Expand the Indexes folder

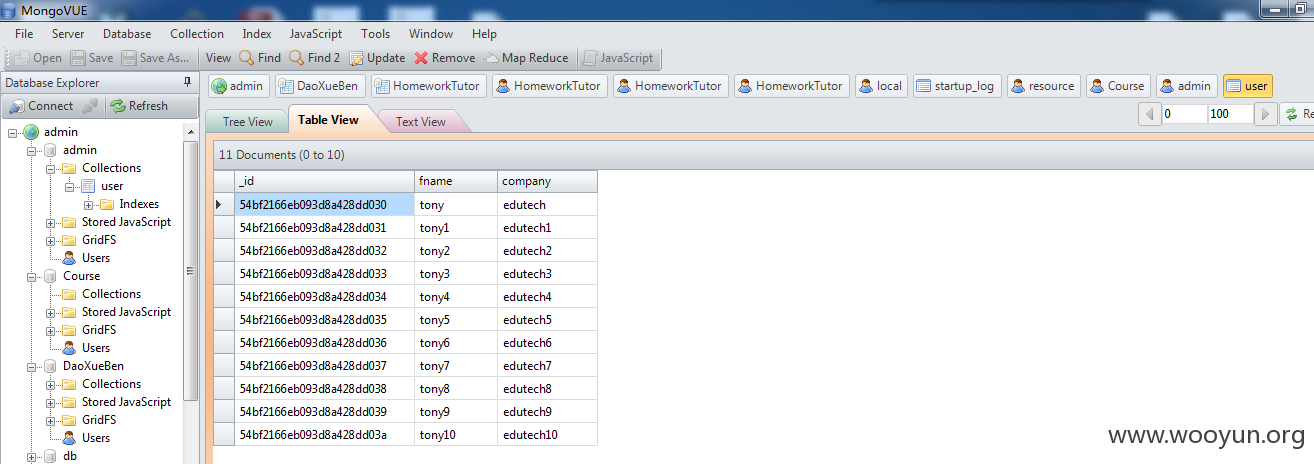[89, 204]
